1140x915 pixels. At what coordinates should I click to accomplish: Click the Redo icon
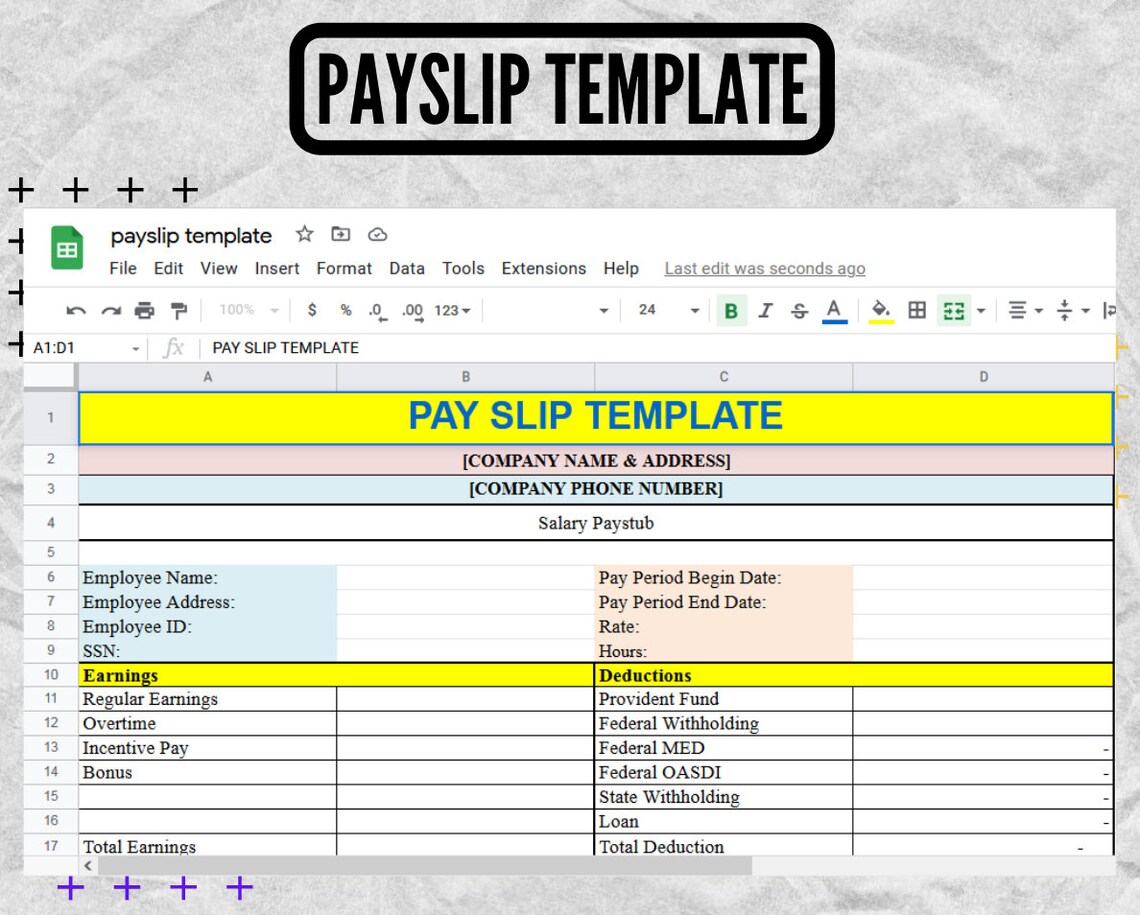(110, 310)
